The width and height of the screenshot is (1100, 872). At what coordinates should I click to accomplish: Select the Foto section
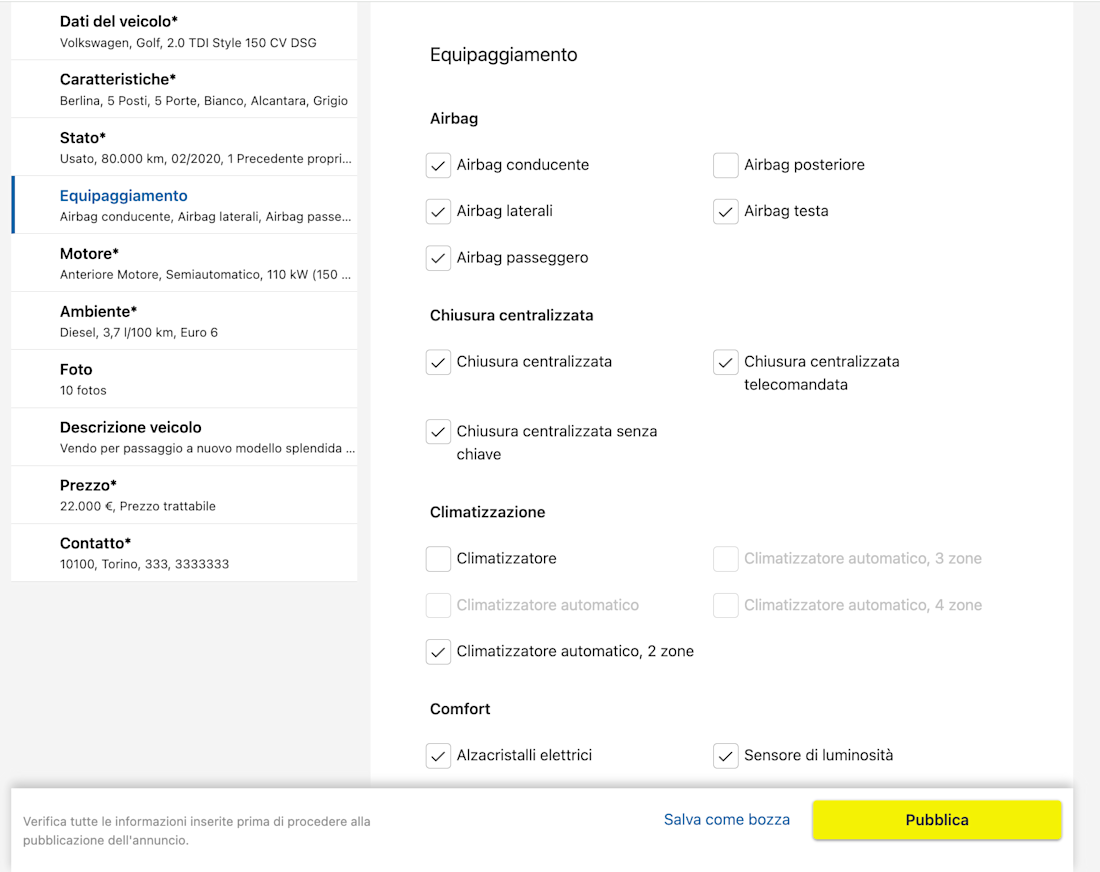pos(184,379)
